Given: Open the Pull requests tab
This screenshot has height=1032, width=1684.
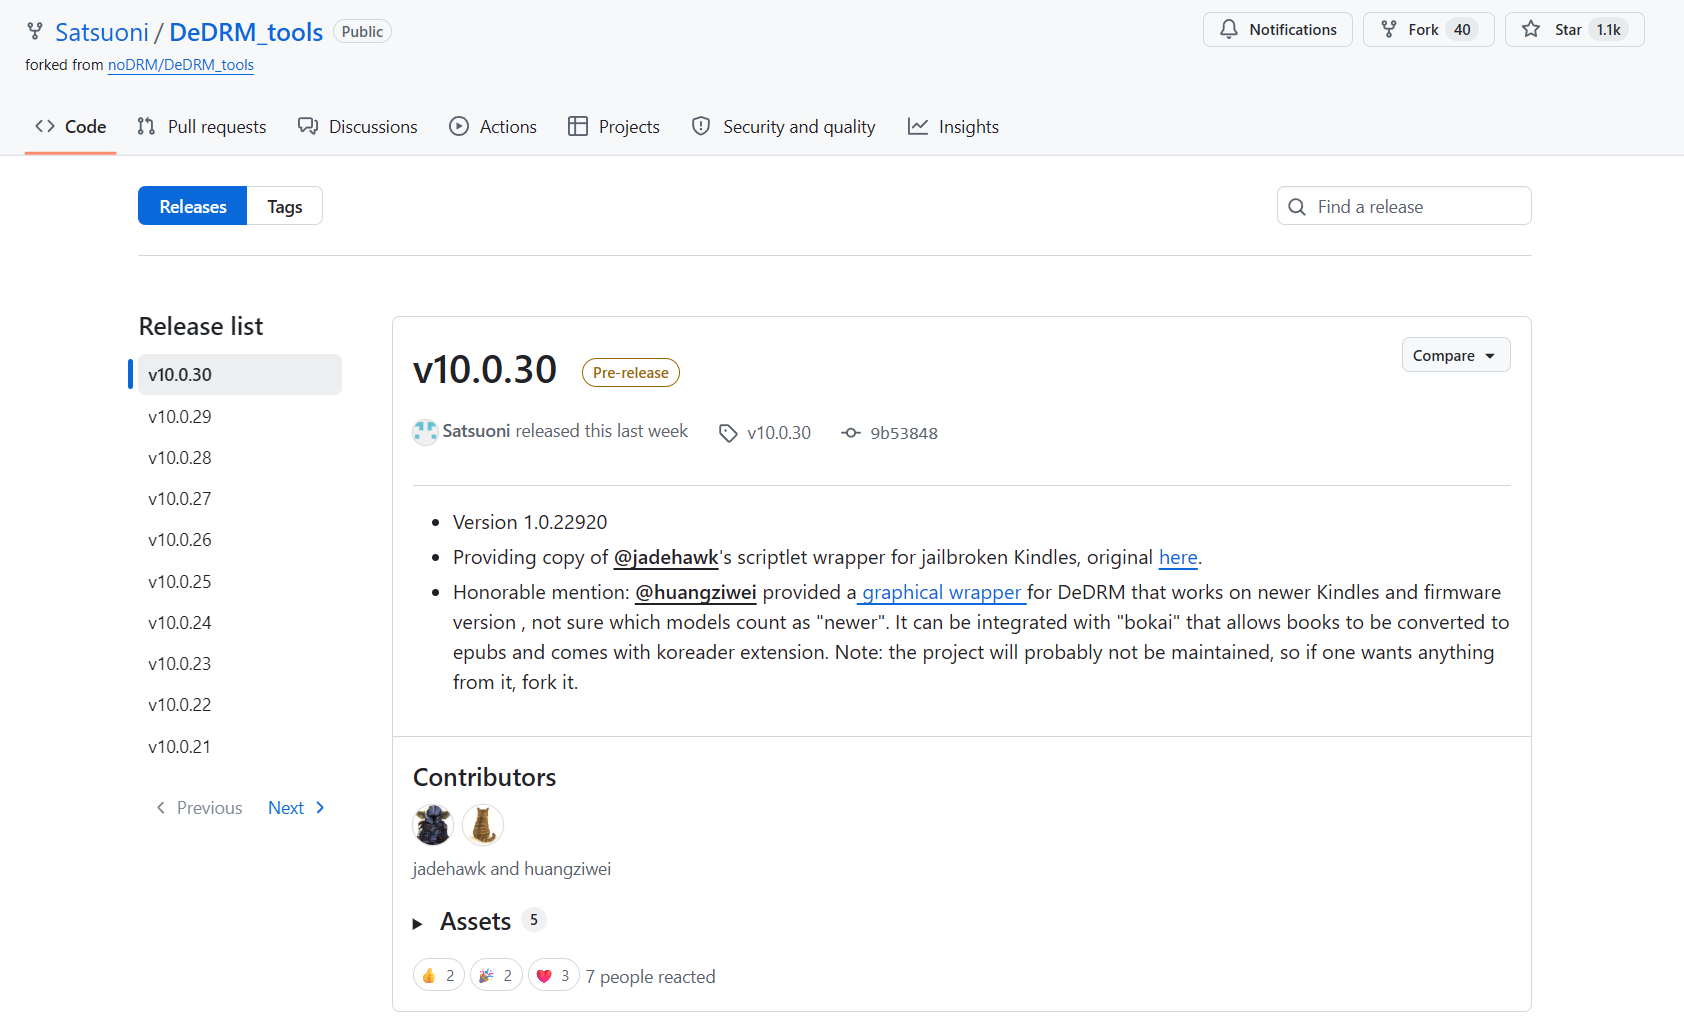Looking at the screenshot, I should pos(202,127).
